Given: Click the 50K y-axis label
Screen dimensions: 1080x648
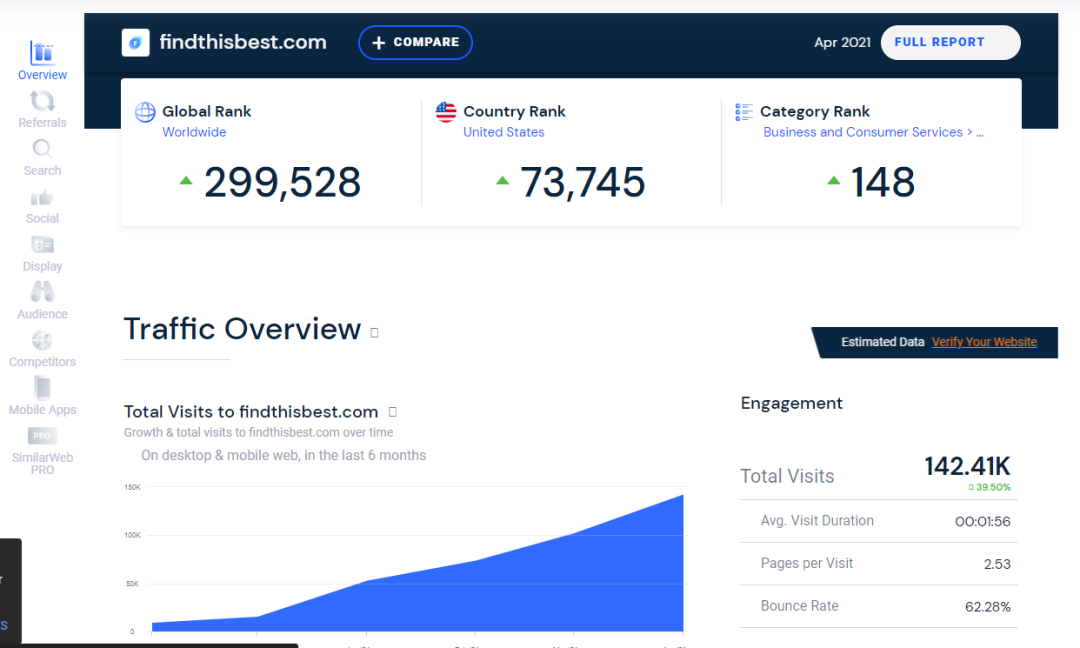Looking at the screenshot, I should point(132,583).
